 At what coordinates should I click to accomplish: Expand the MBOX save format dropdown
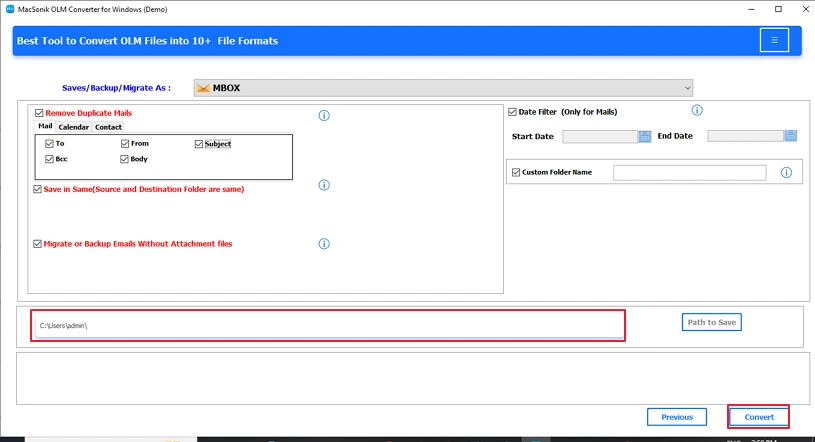tap(687, 88)
